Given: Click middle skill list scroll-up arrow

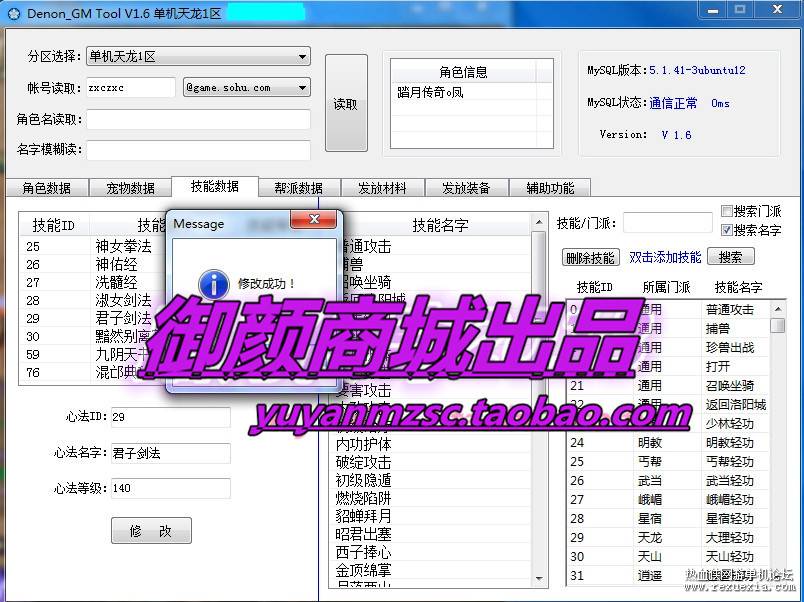Looking at the screenshot, I should tap(538, 222).
